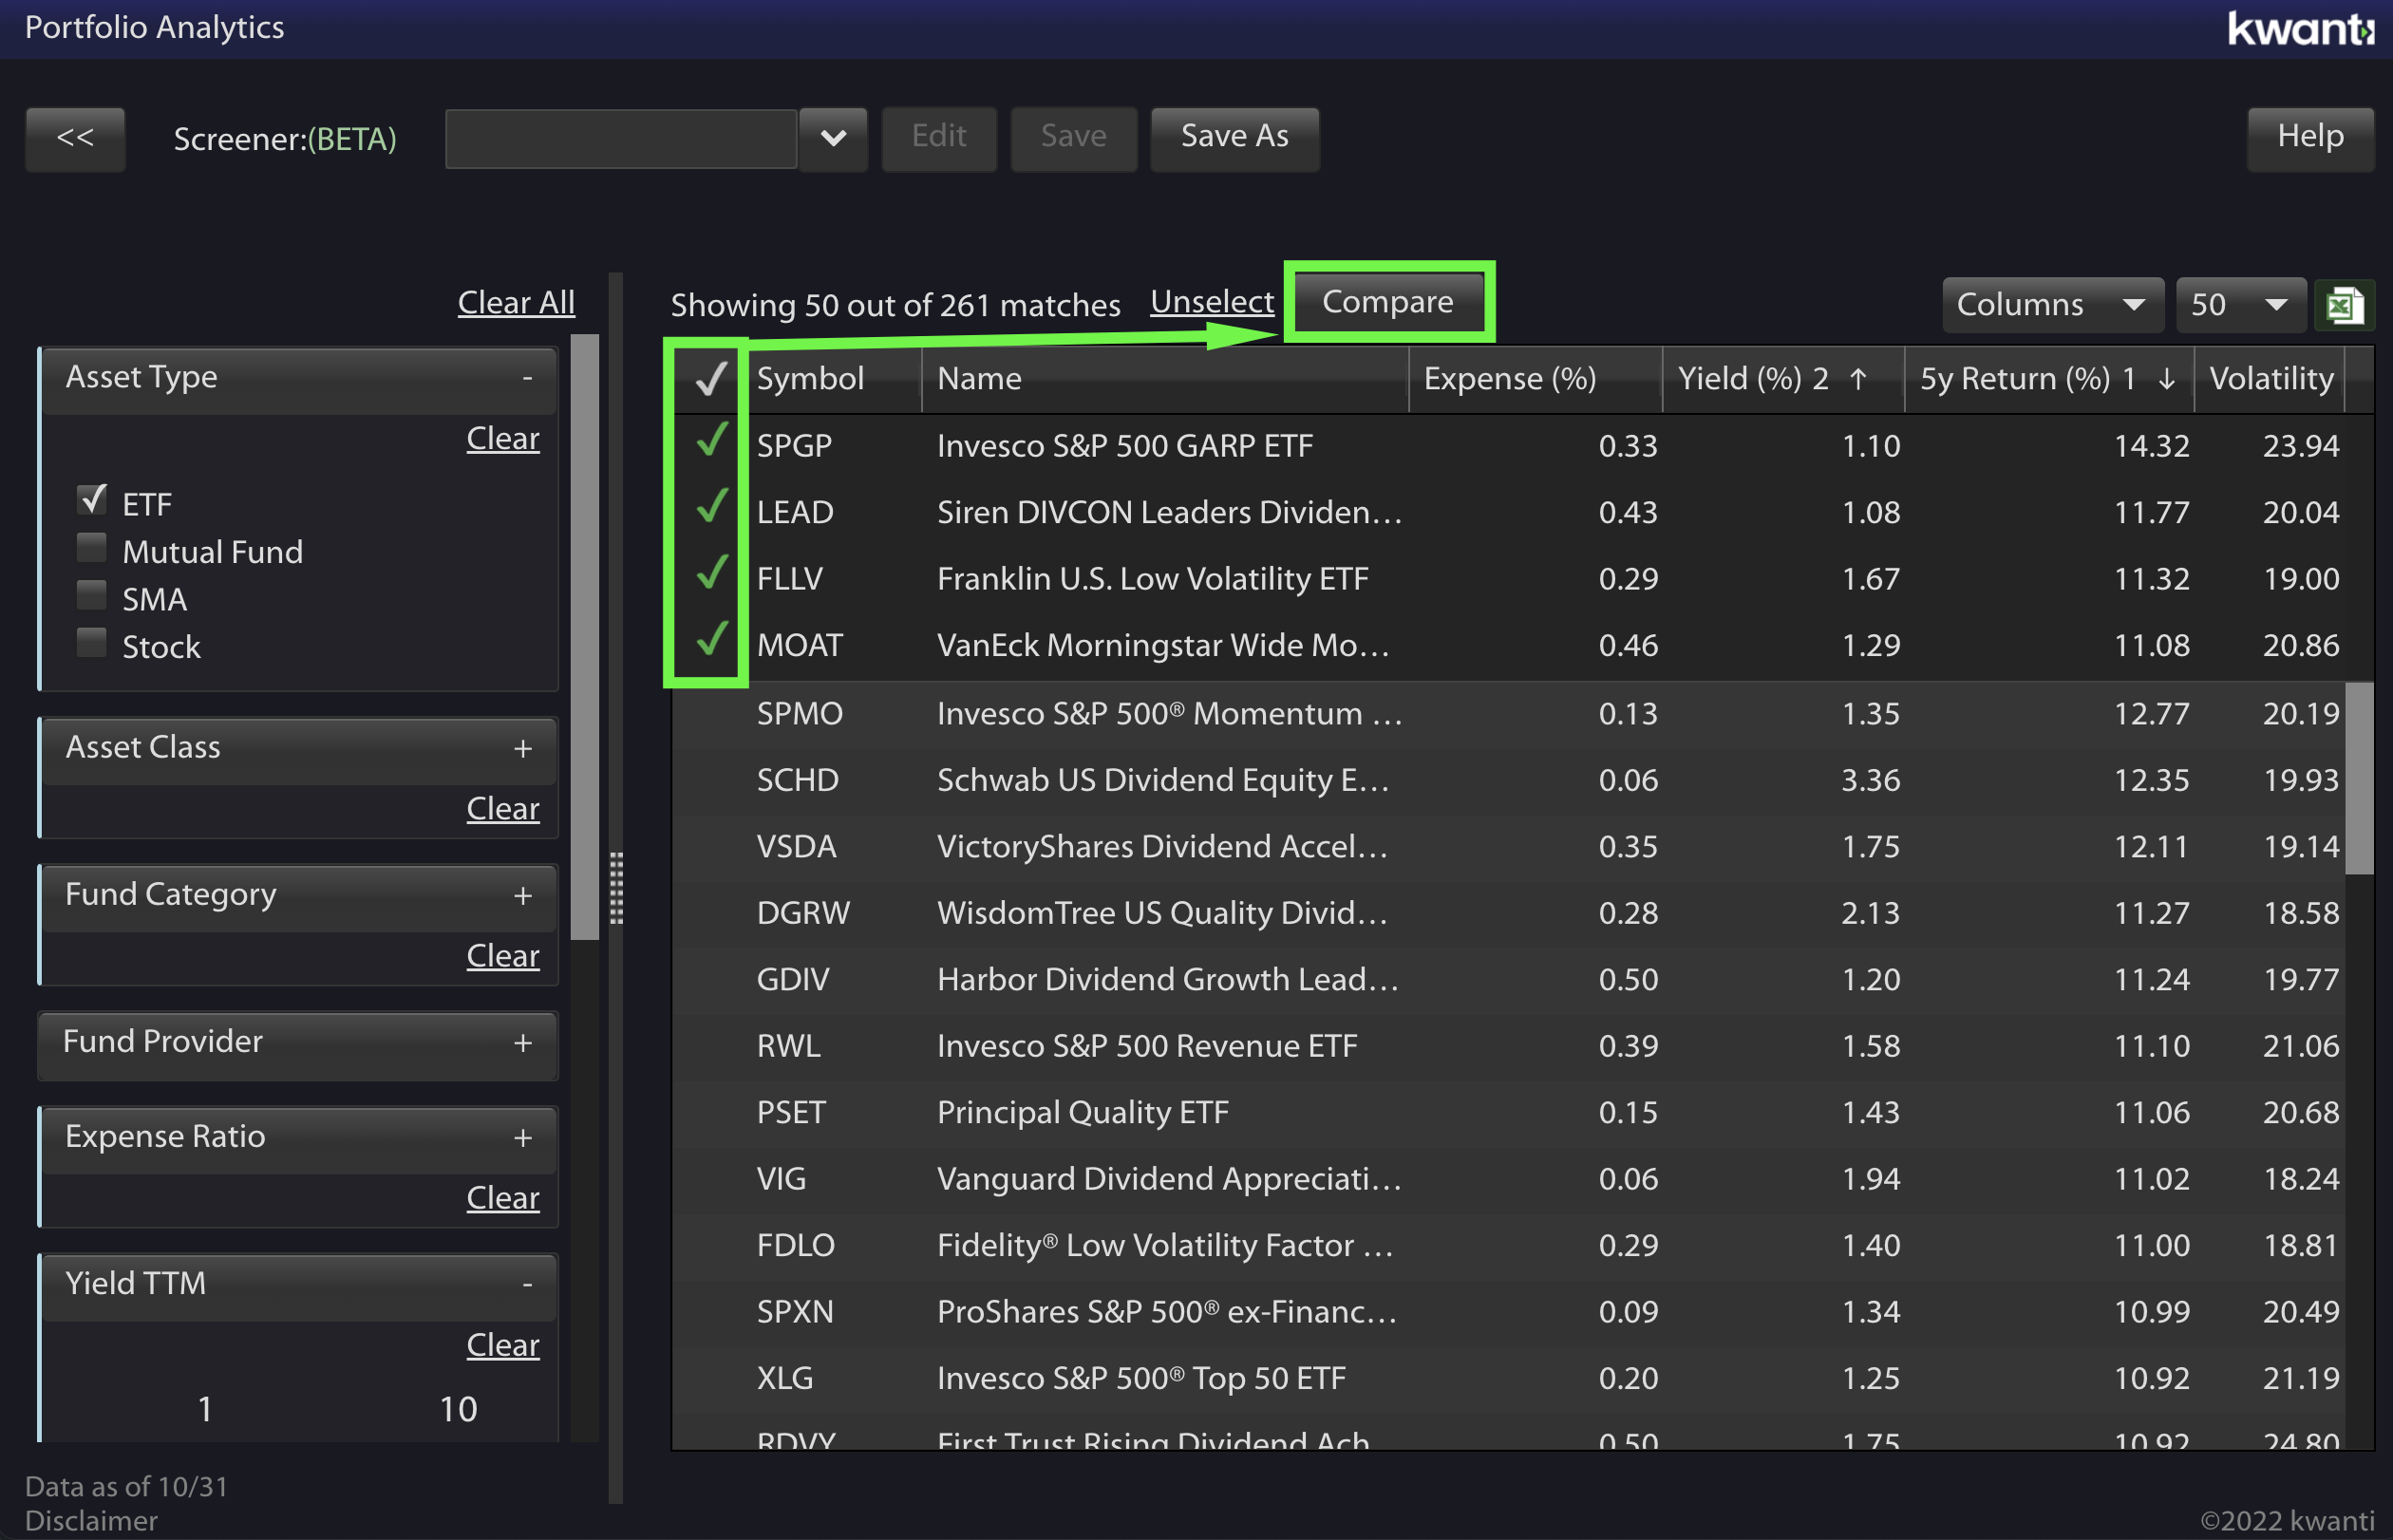The image size is (2393, 1540).
Task: Click the Save As button
Action: (x=1234, y=137)
